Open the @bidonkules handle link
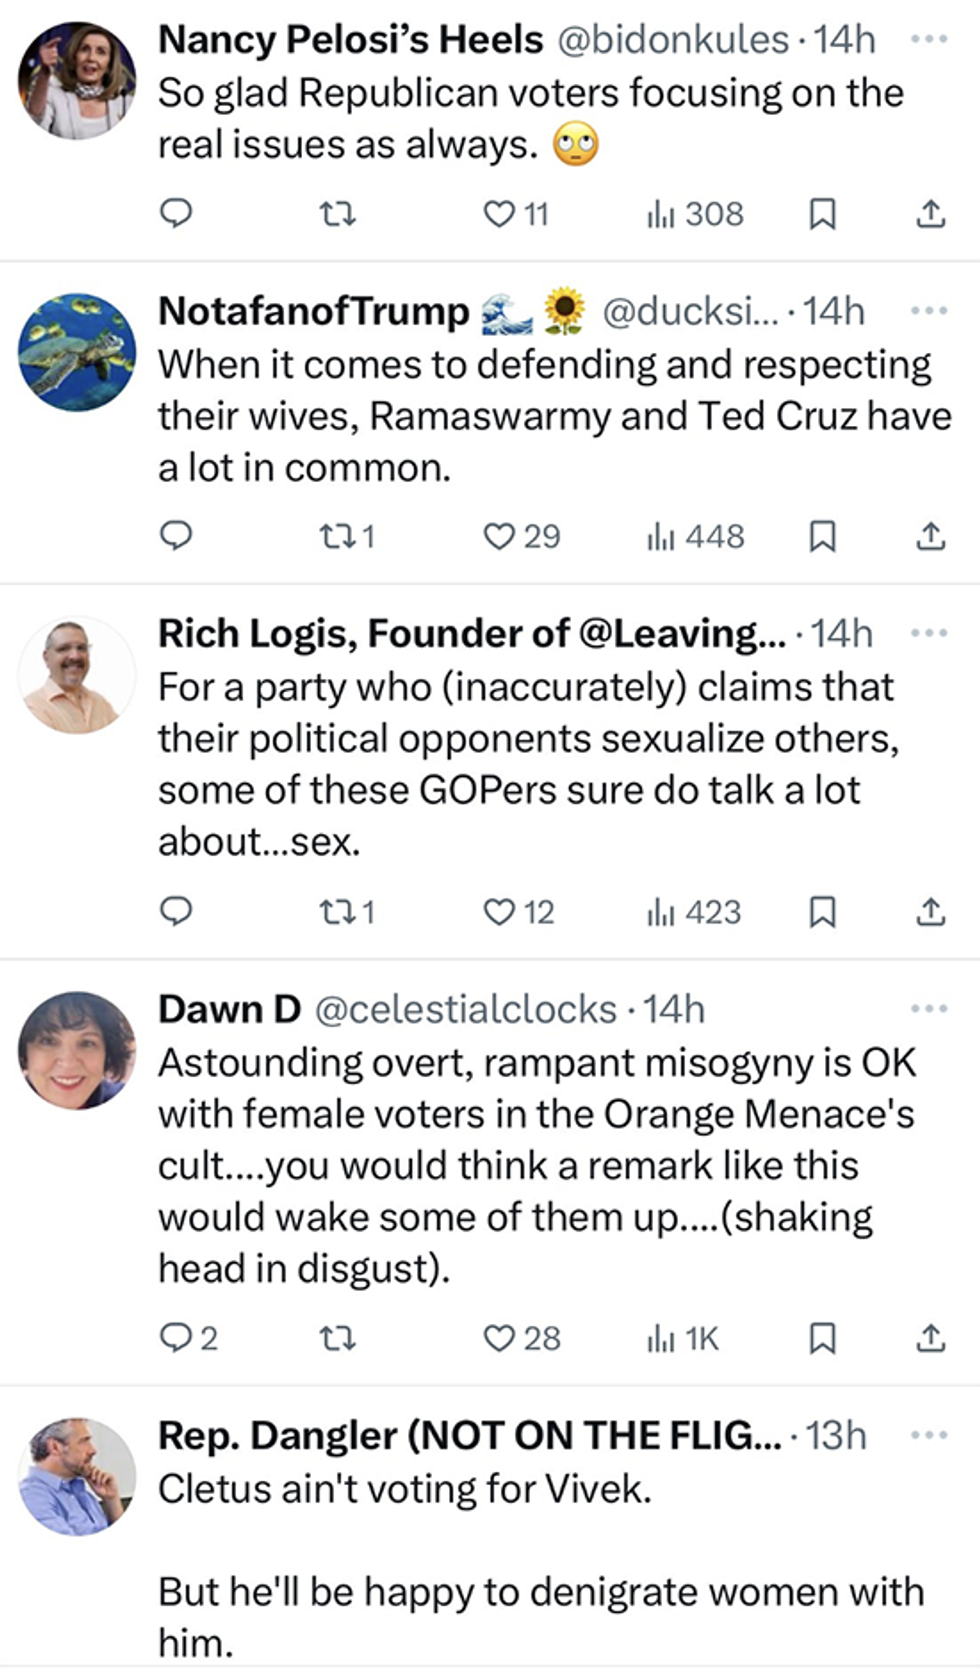 pos(672,40)
